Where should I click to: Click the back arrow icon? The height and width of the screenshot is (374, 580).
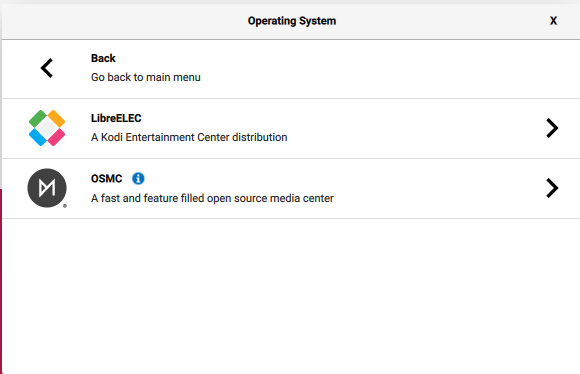(x=47, y=68)
